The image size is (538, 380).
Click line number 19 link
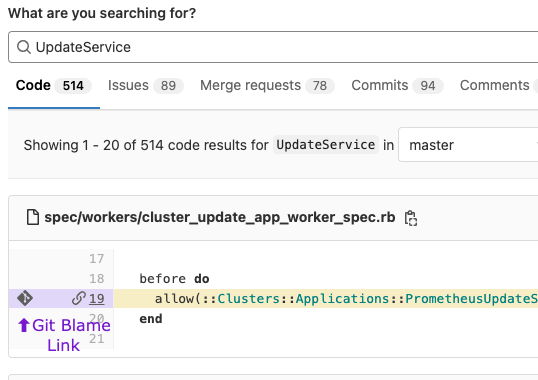96,298
